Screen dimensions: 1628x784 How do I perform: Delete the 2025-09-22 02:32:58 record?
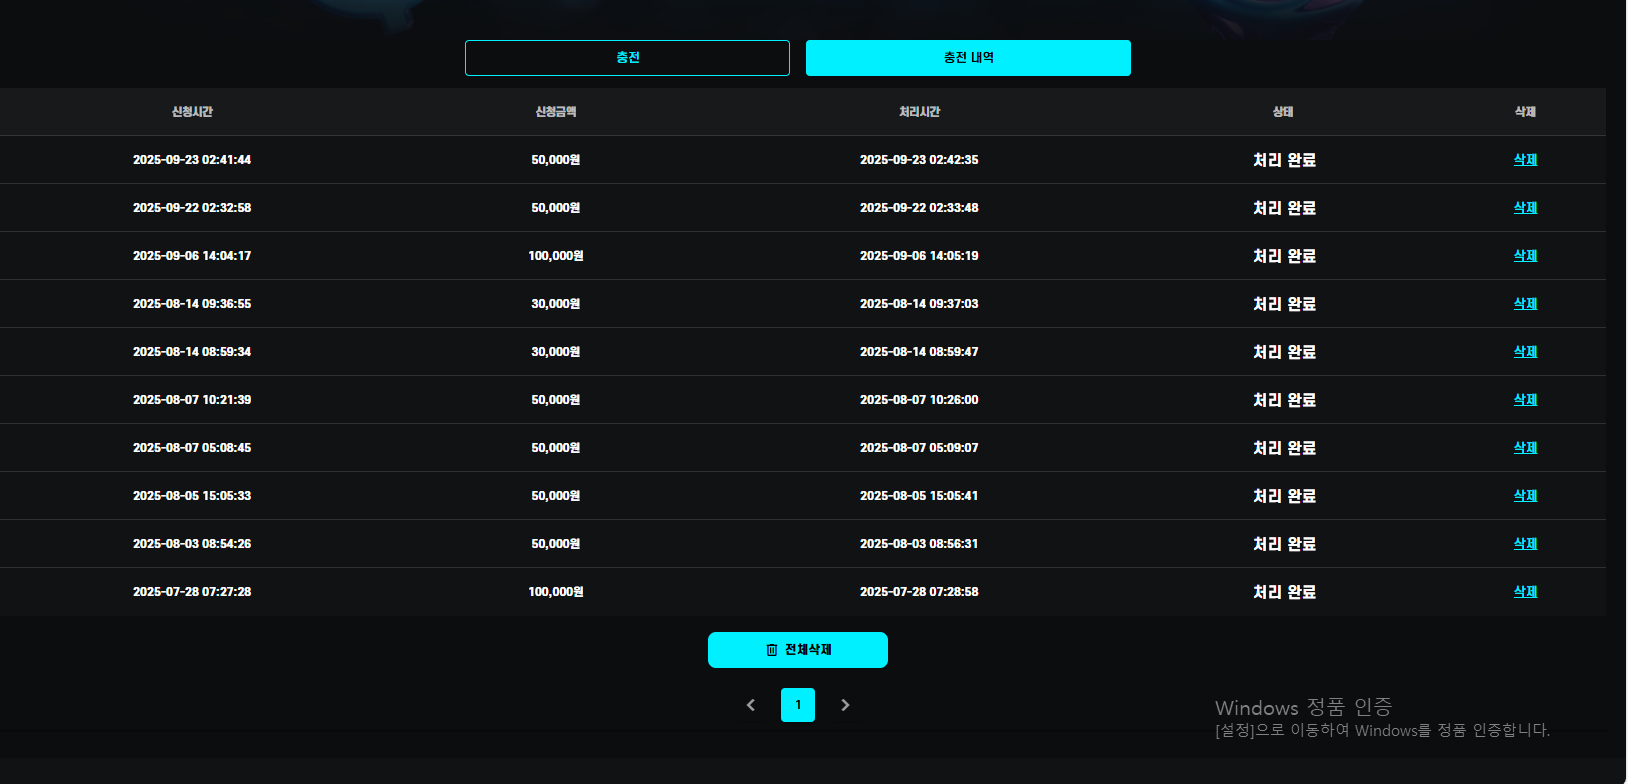coord(1525,208)
